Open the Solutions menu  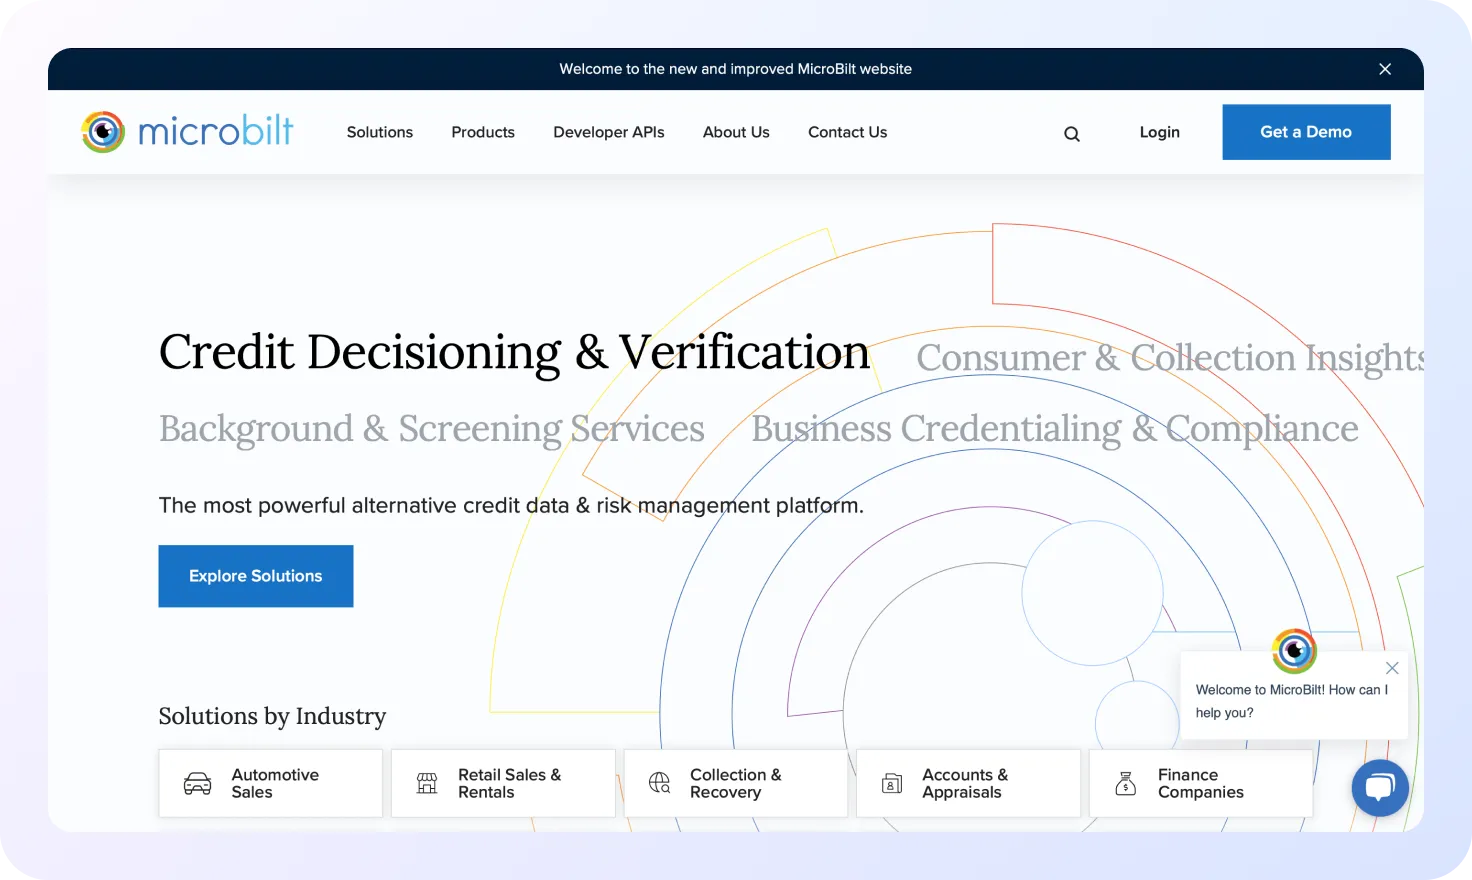click(x=380, y=132)
